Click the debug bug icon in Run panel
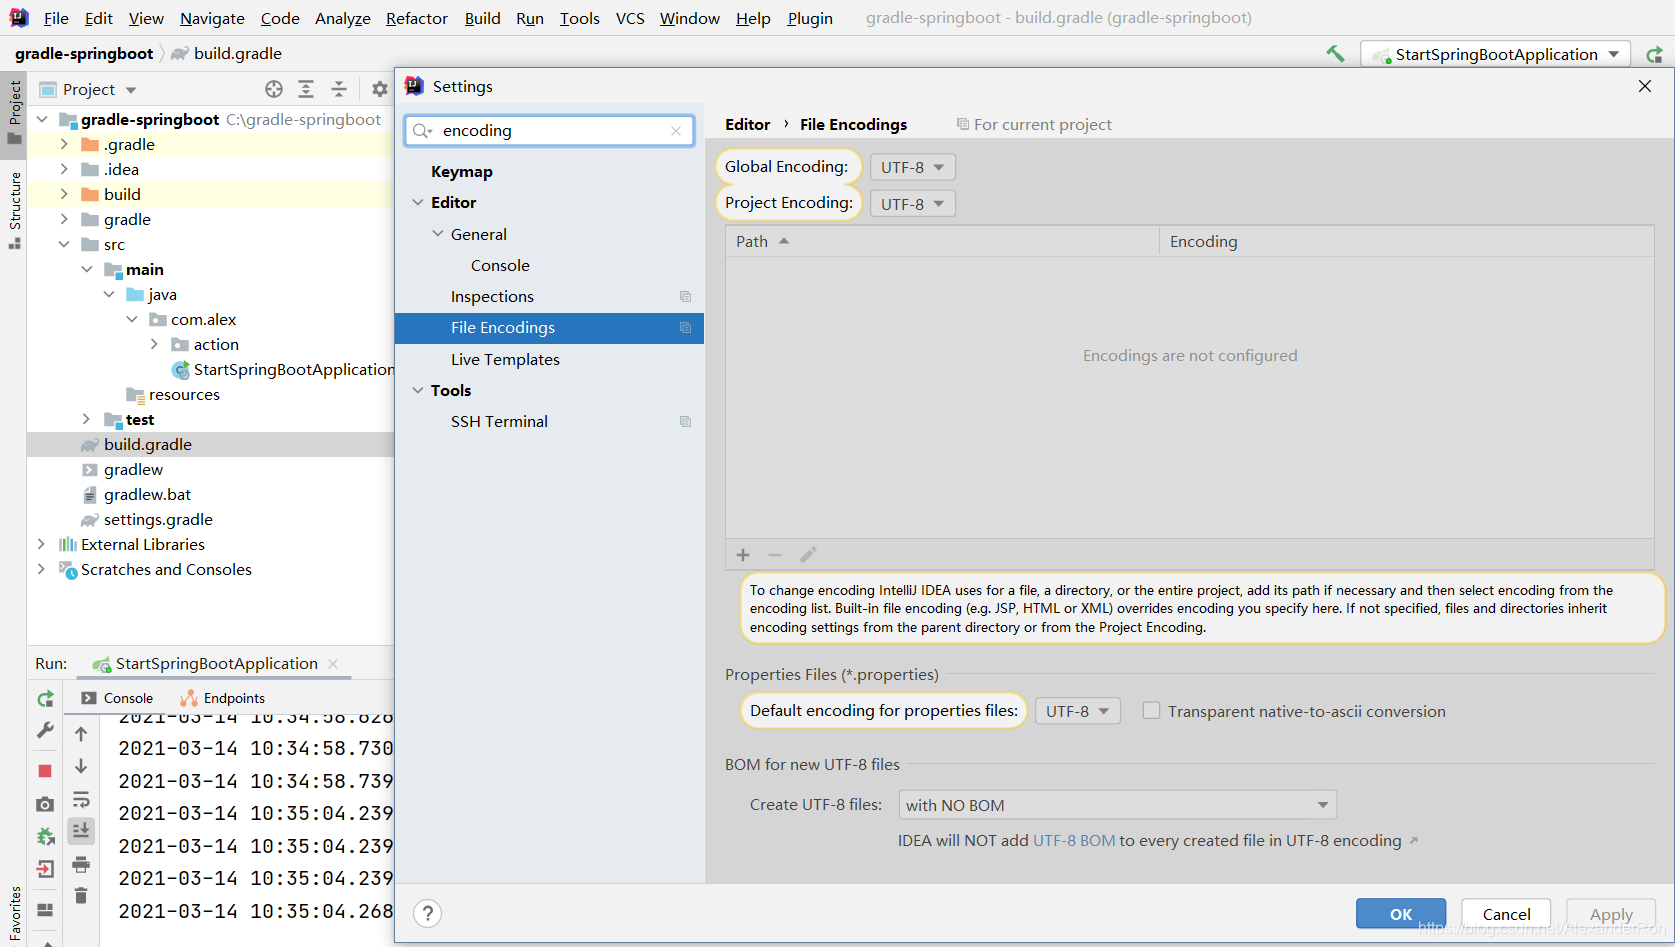The image size is (1675, 947). [x=45, y=837]
